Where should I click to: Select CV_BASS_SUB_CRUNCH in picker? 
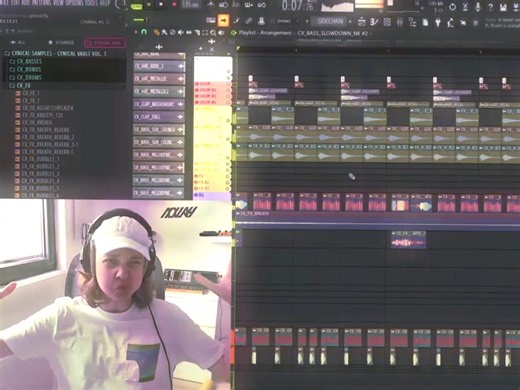click(159, 130)
